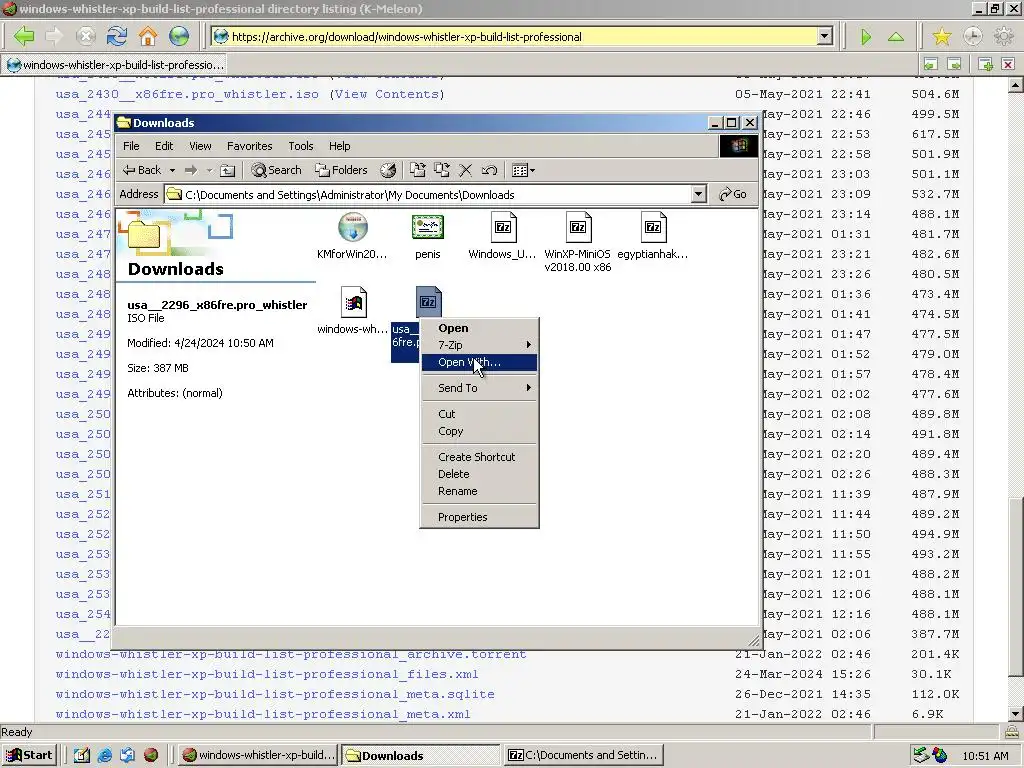The width and height of the screenshot is (1024, 768).
Task: Choose Open With... in context menu
Action: click(479, 362)
